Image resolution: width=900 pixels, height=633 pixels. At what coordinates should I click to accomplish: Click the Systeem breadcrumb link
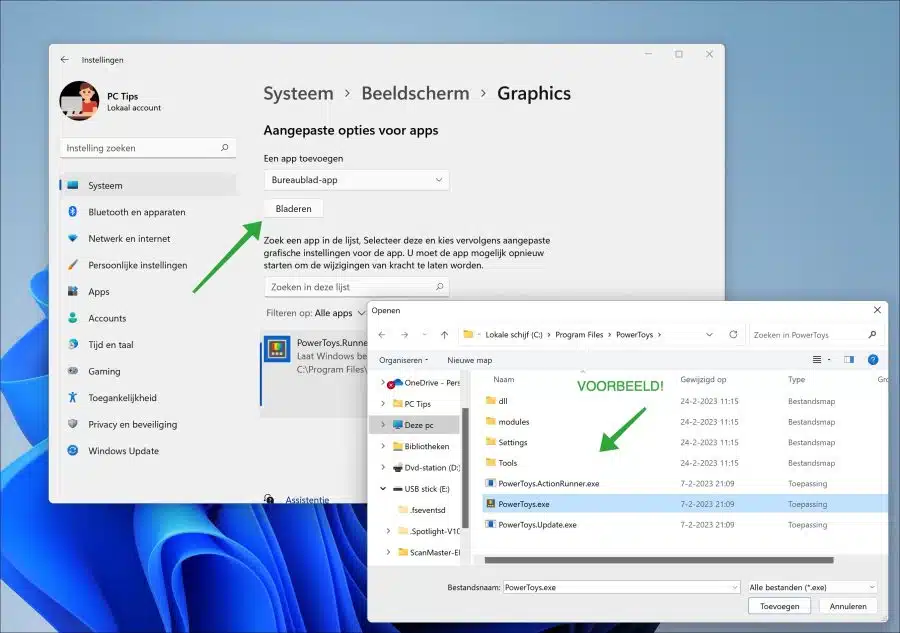tap(298, 93)
